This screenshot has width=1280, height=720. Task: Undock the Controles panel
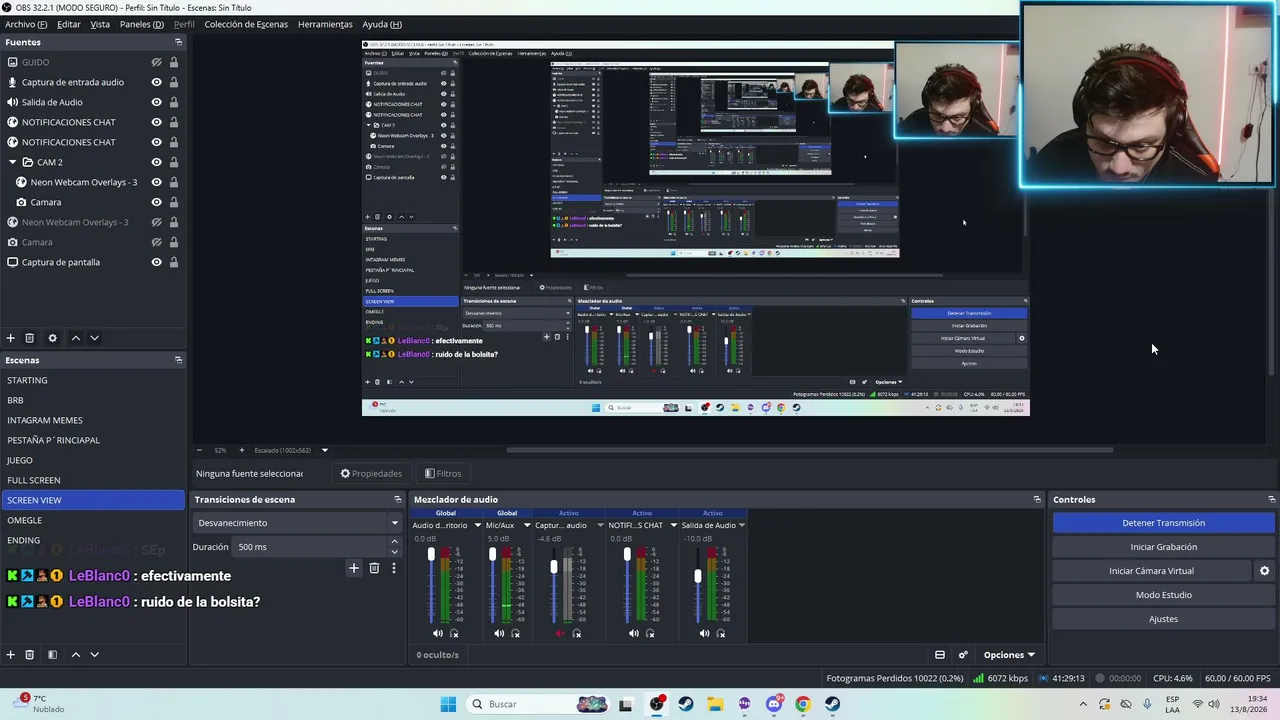tap(1271, 499)
